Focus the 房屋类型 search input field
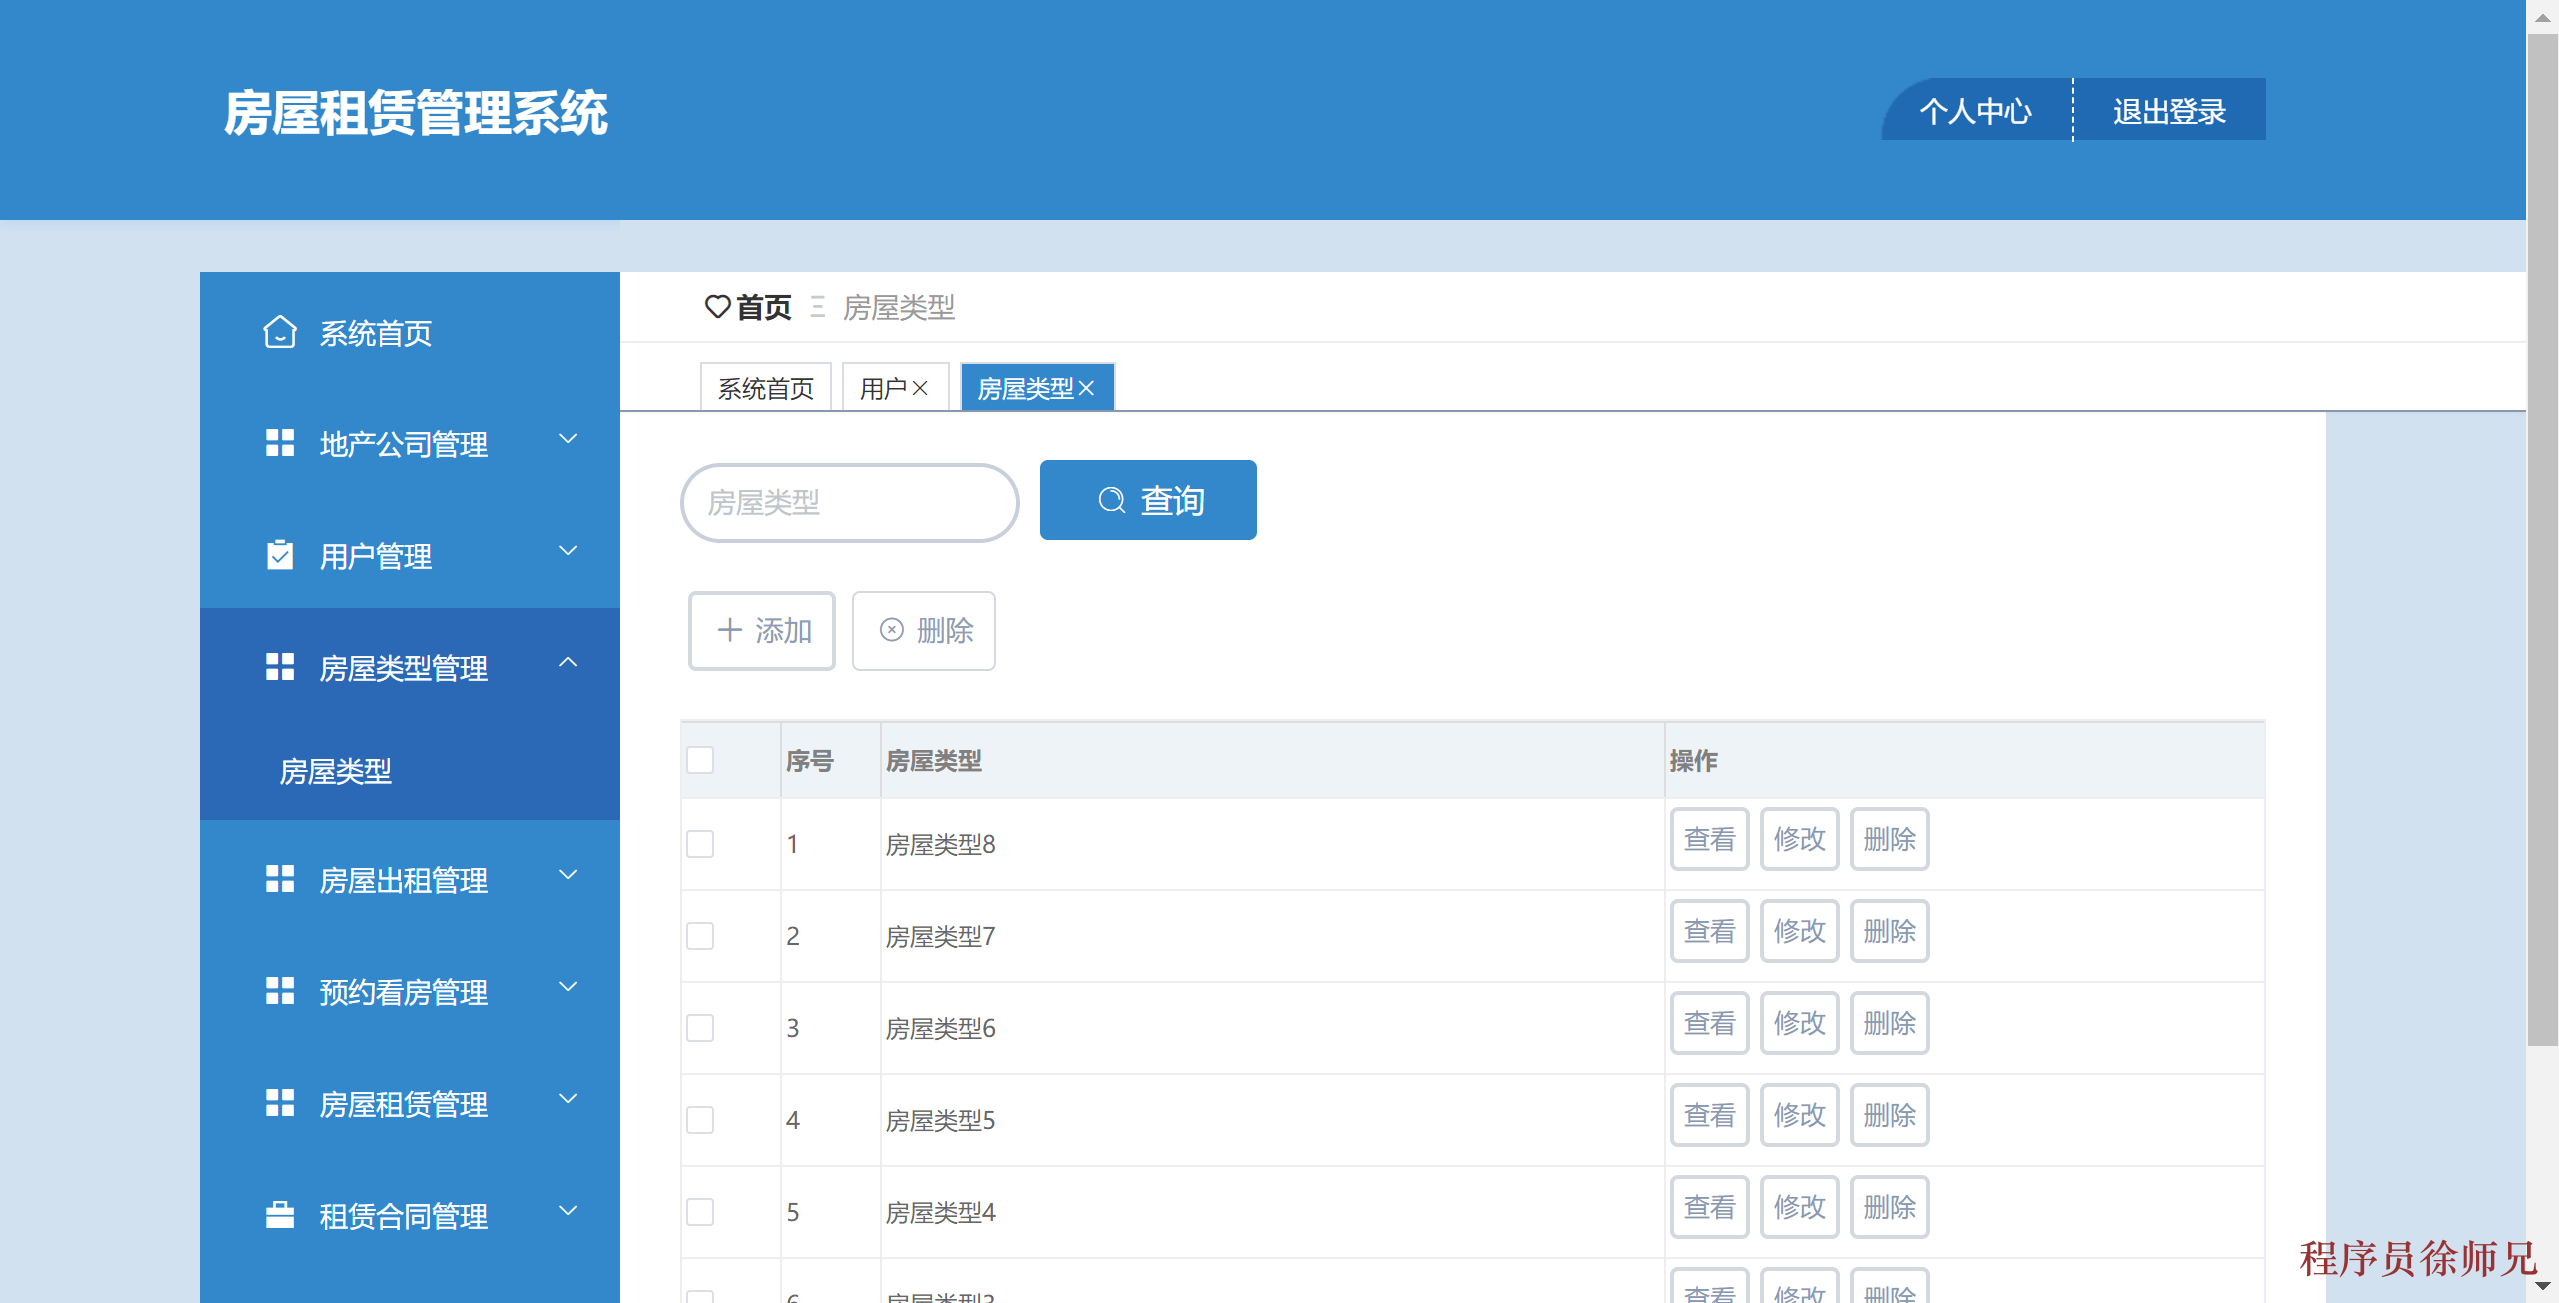 click(849, 502)
